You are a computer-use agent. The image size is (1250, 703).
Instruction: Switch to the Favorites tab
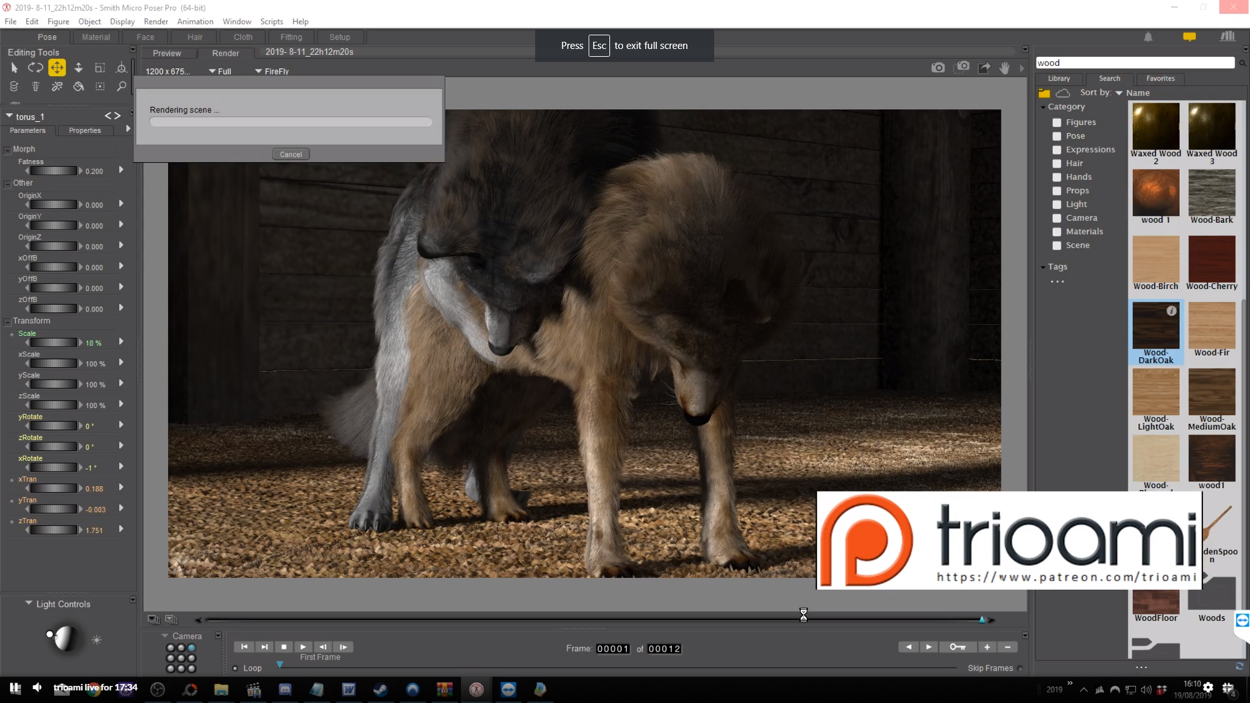[1160, 78]
